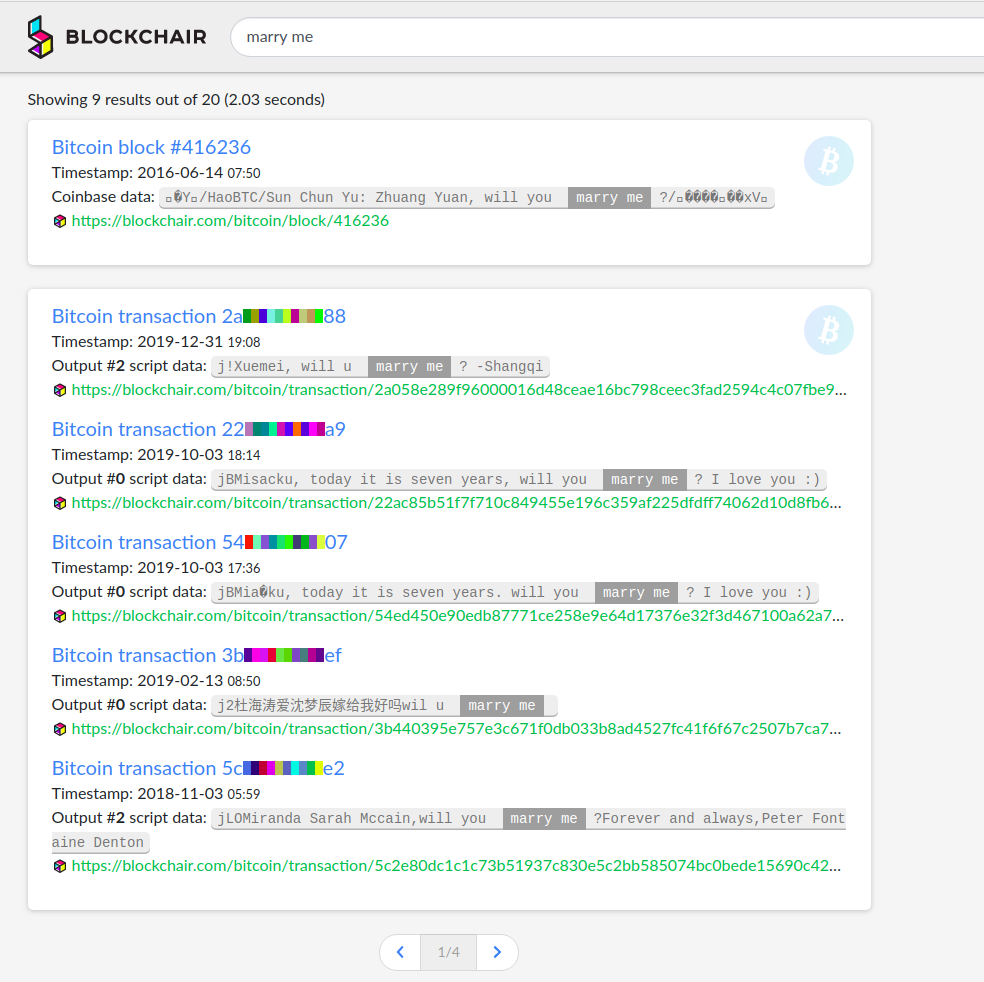Click timestamp 2018-11-03 05:59
Image resolution: width=984 pixels, height=982 pixels.
(199, 794)
